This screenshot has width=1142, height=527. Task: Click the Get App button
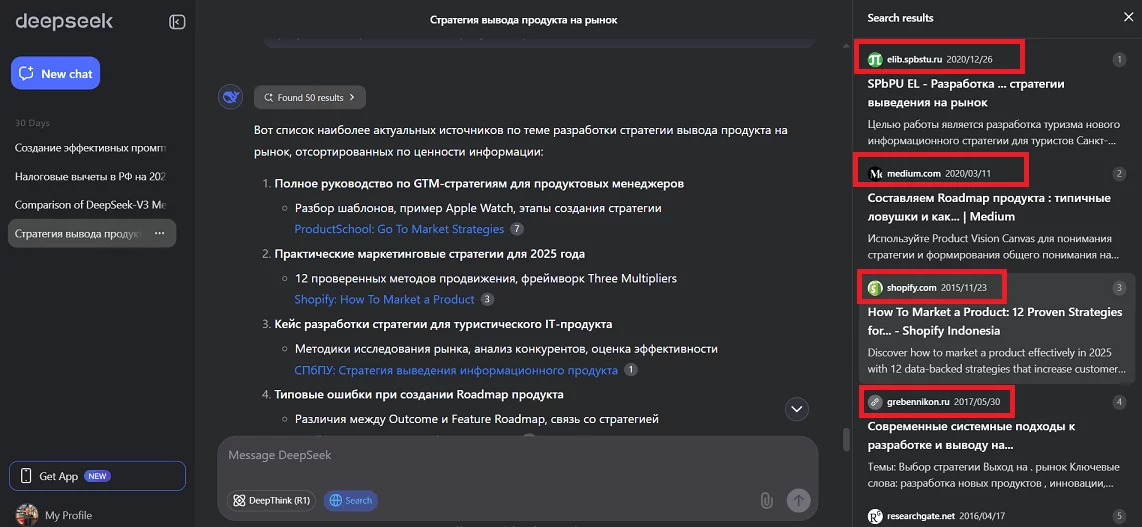tap(98, 476)
